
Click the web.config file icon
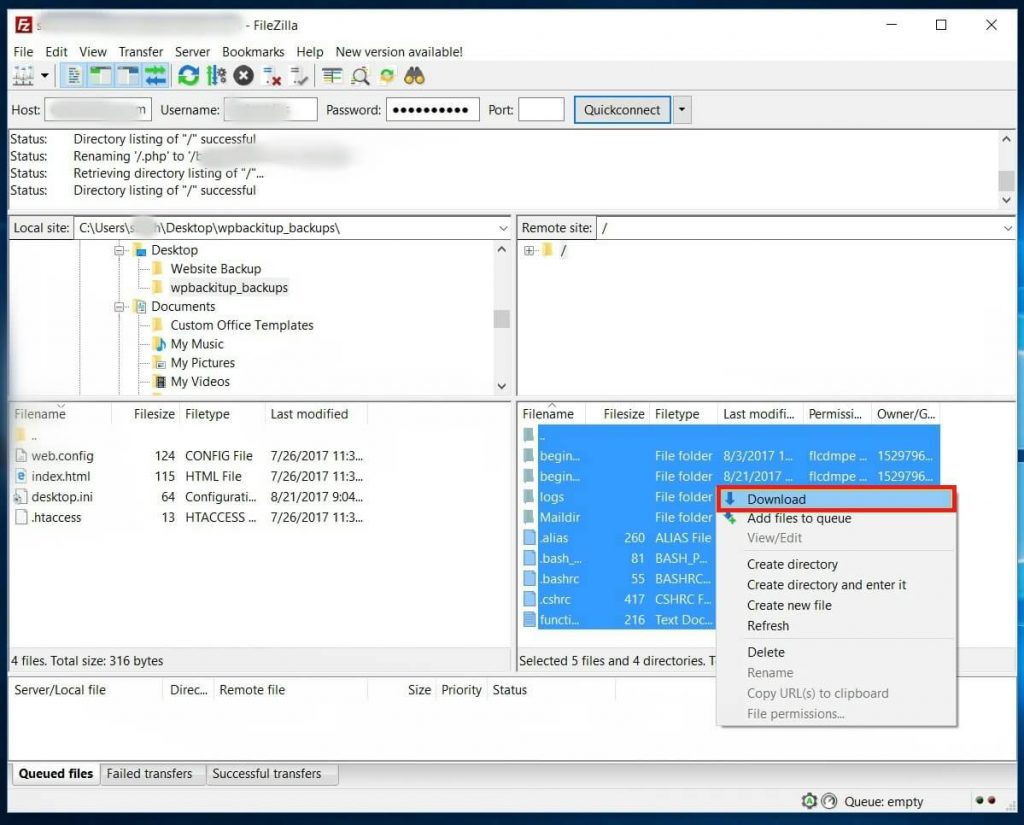(21, 455)
